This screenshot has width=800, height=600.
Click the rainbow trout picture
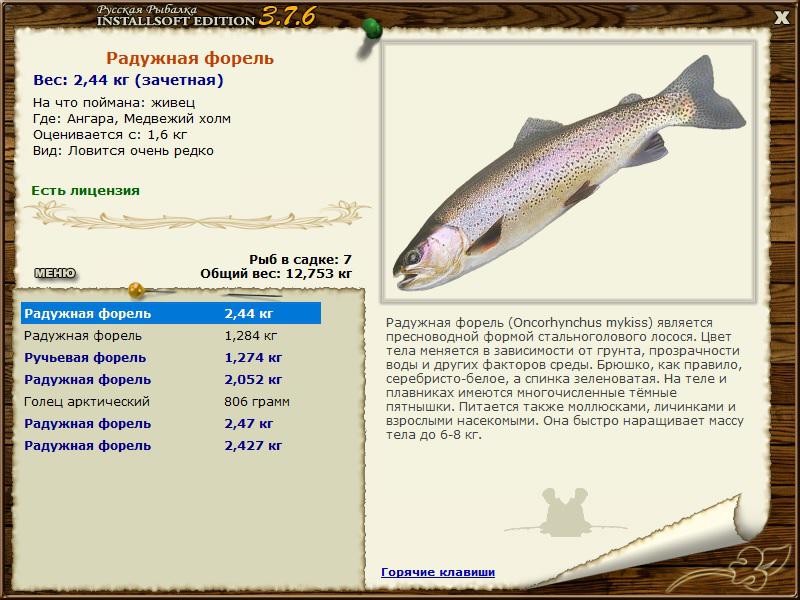pyautogui.click(x=568, y=172)
